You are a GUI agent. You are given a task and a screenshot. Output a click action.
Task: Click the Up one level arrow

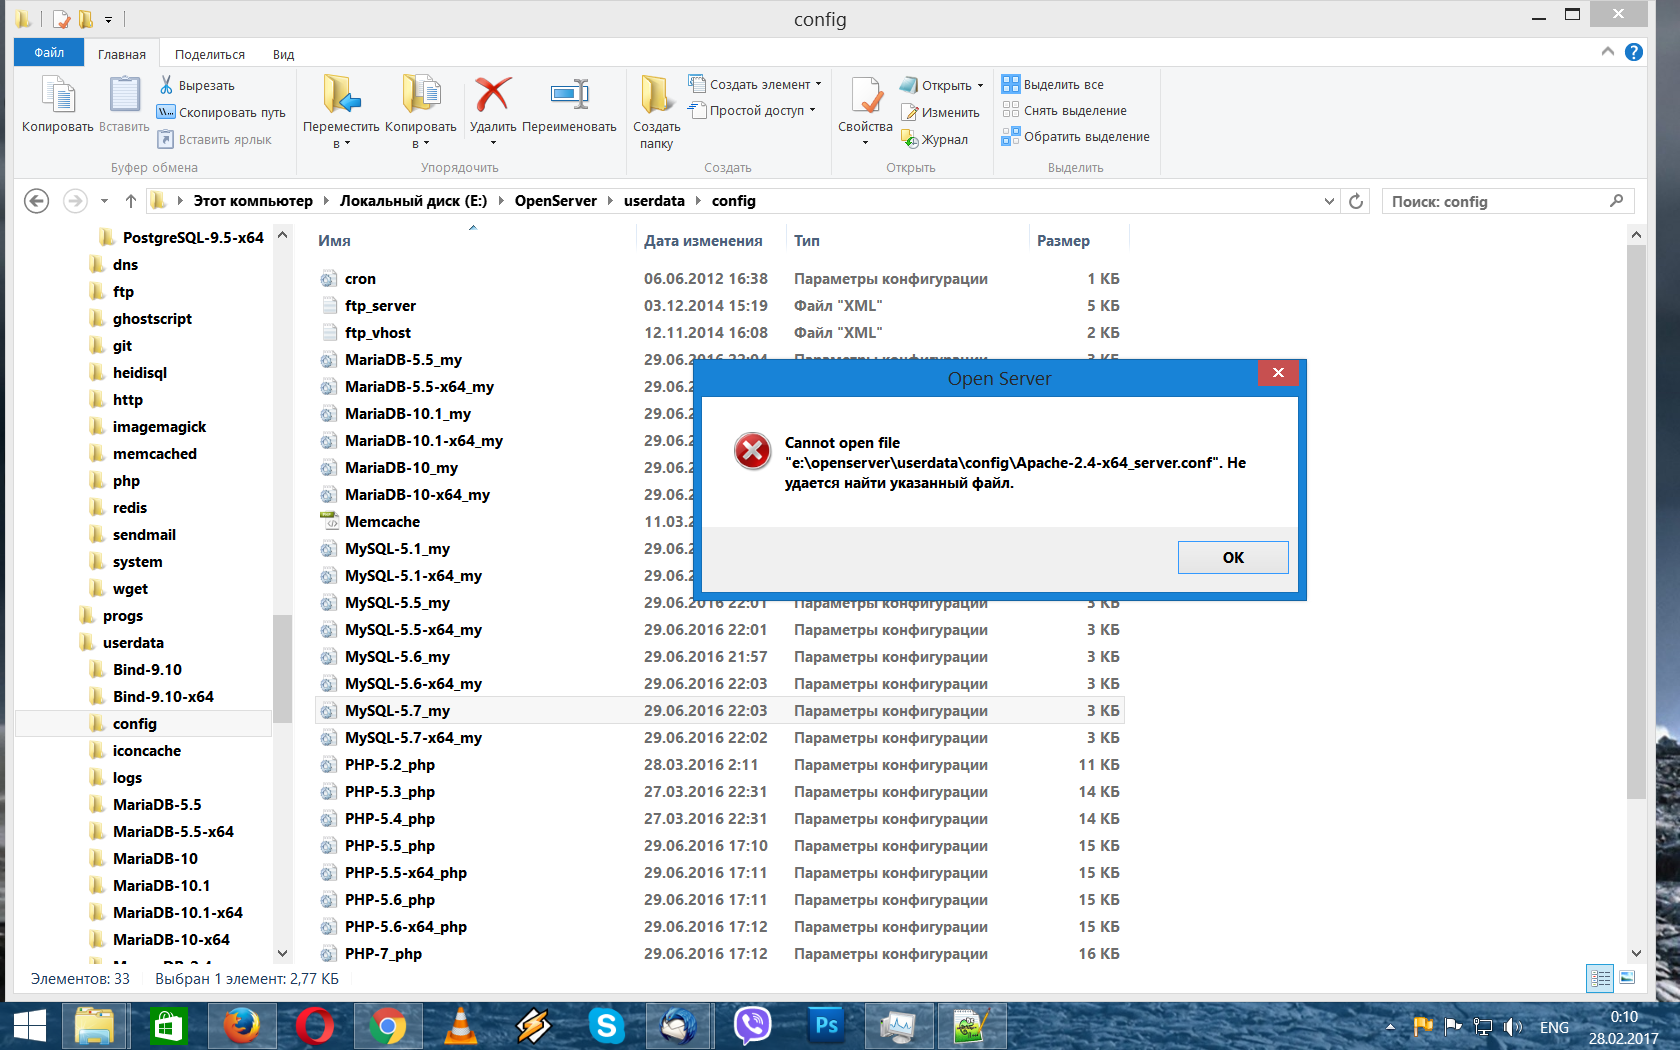131,201
